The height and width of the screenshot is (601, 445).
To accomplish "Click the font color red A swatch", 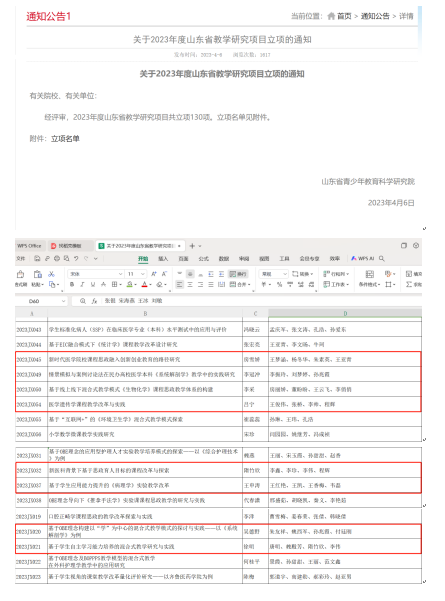I will (145, 284).
